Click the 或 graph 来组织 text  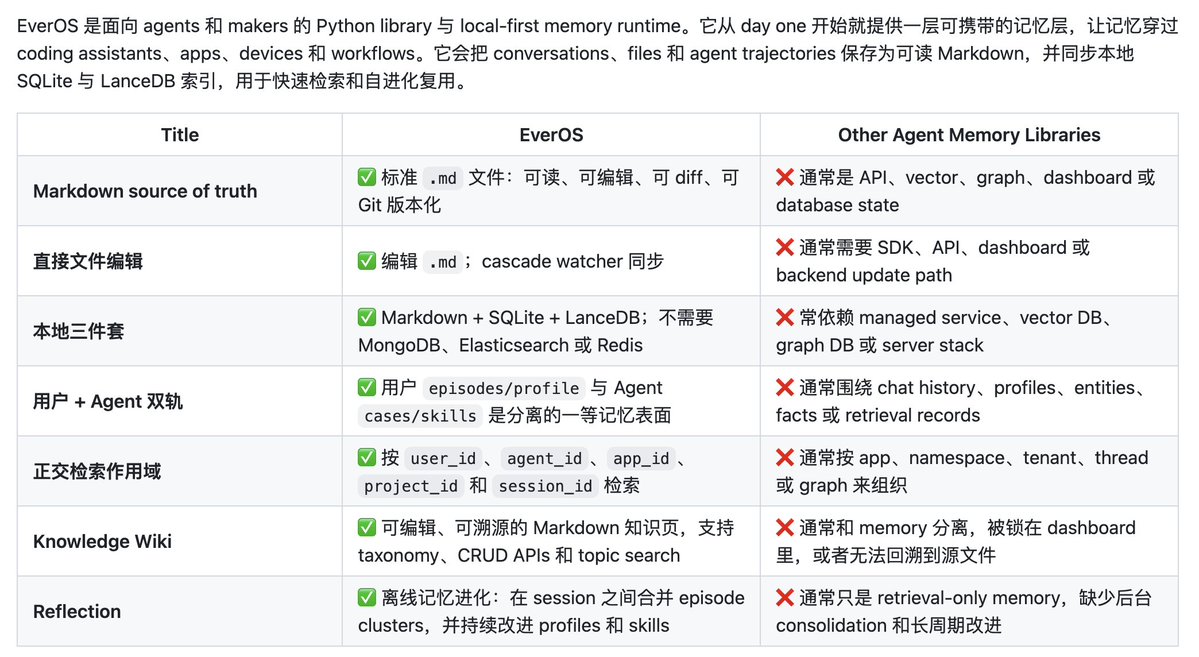click(x=841, y=486)
